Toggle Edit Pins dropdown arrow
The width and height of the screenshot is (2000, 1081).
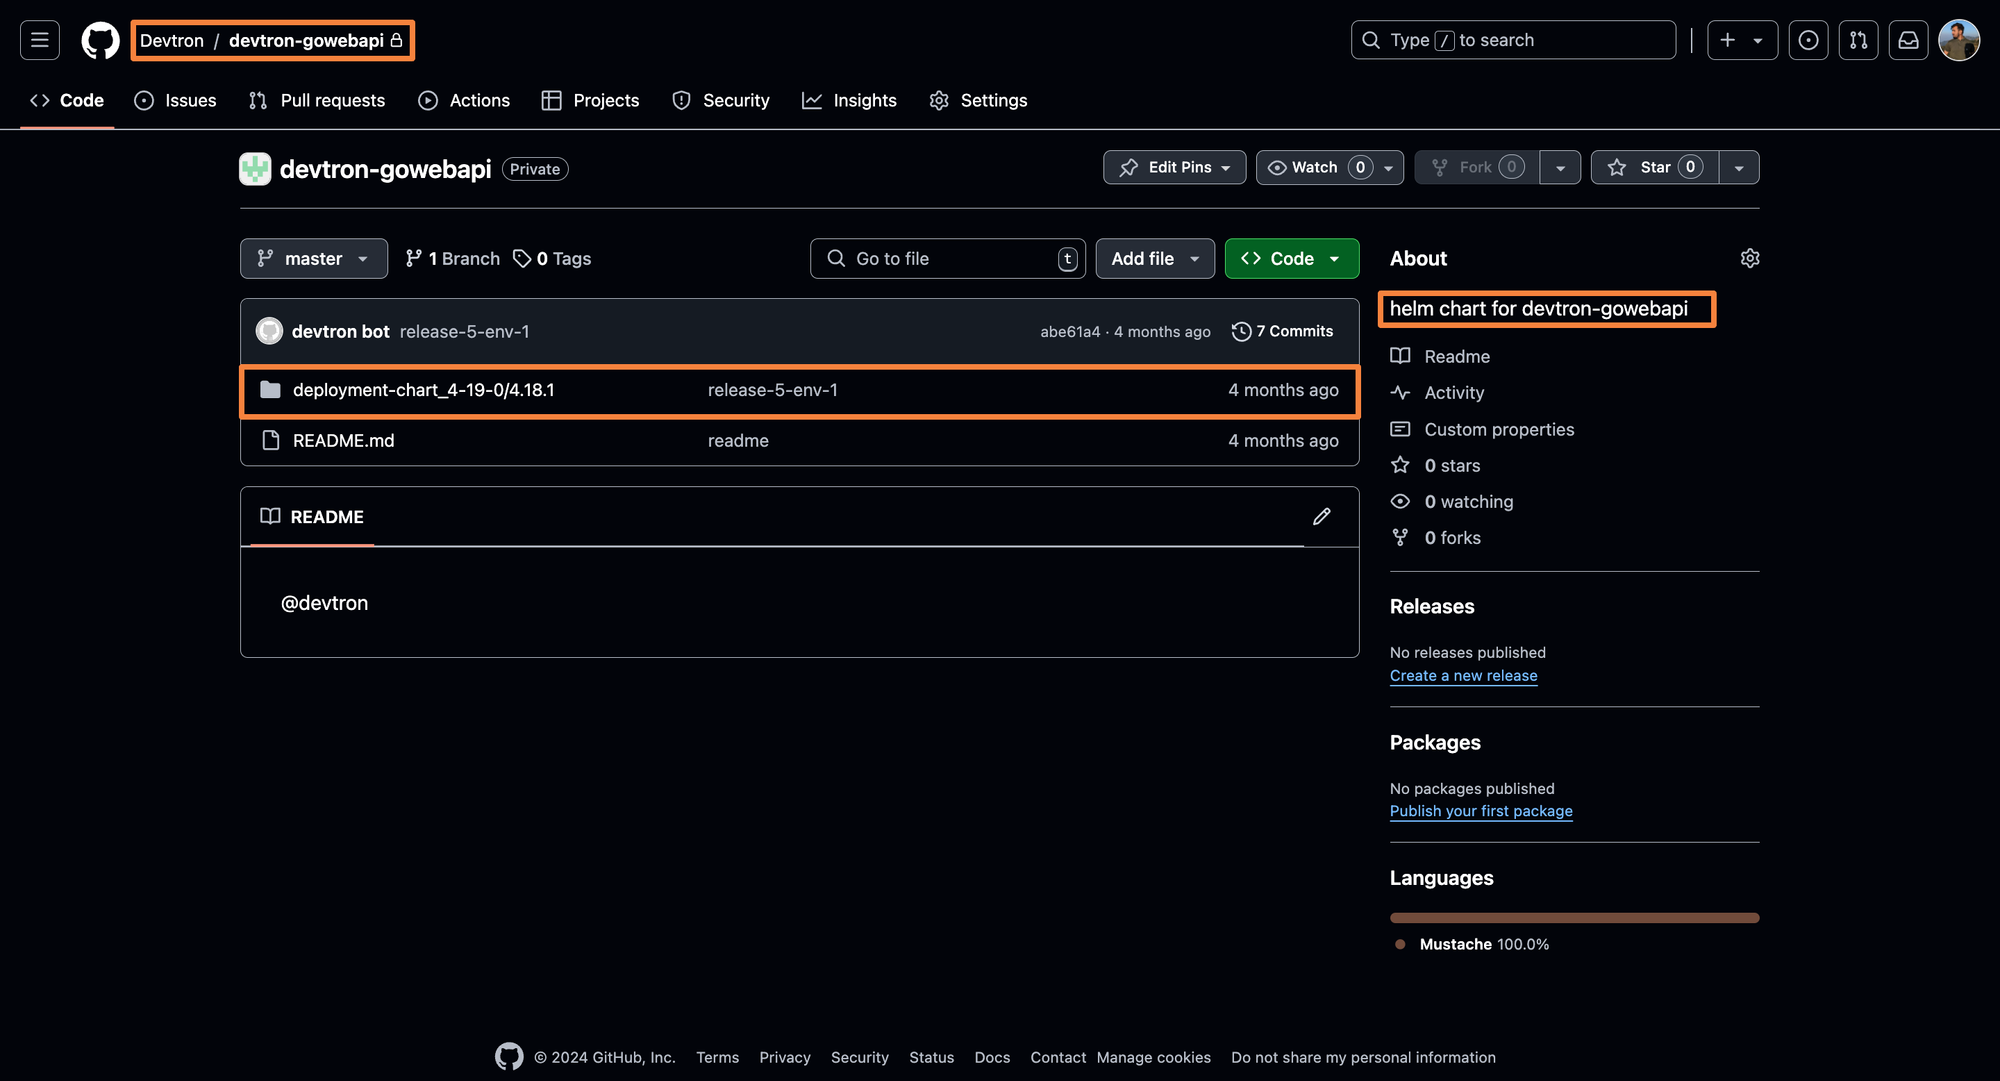coord(1226,166)
